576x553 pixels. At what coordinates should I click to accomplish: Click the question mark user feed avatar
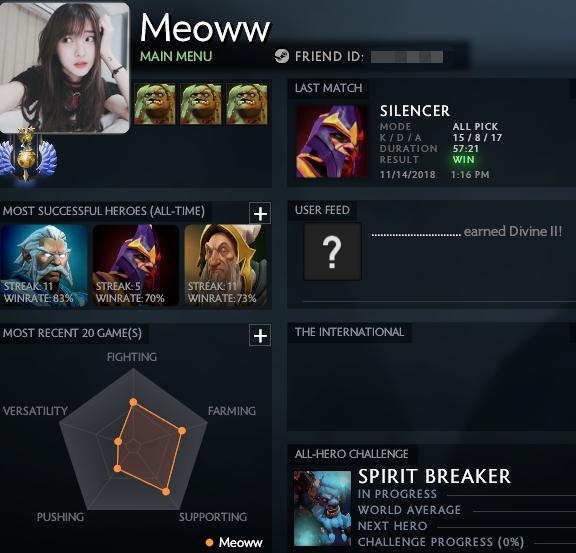click(x=332, y=251)
